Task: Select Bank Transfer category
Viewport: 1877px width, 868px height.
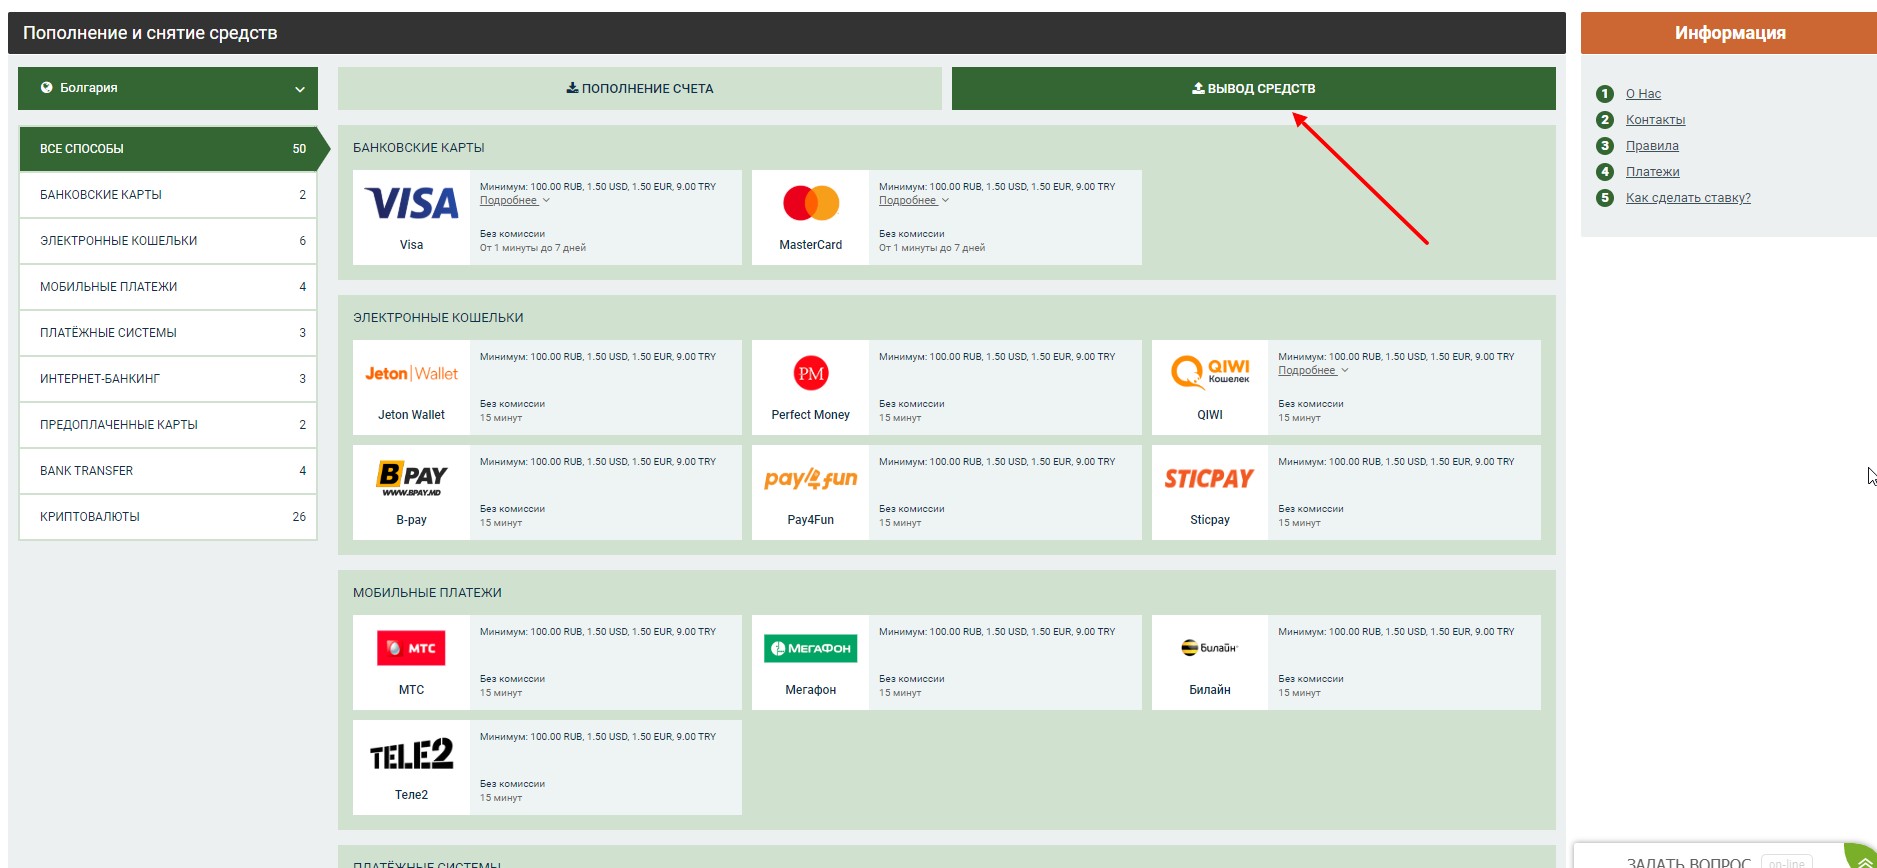Action: [168, 471]
